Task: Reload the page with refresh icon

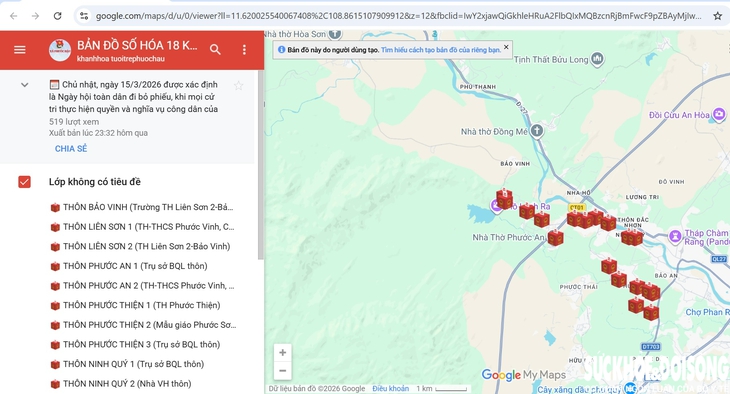Action: (x=57, y=16)
